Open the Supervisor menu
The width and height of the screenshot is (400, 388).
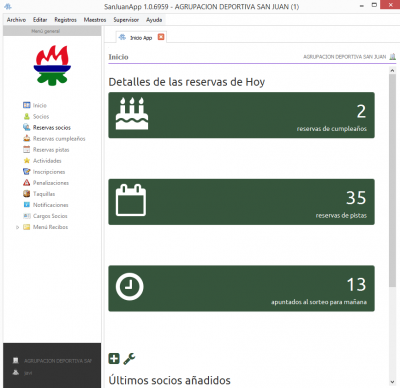click(126, 20)
